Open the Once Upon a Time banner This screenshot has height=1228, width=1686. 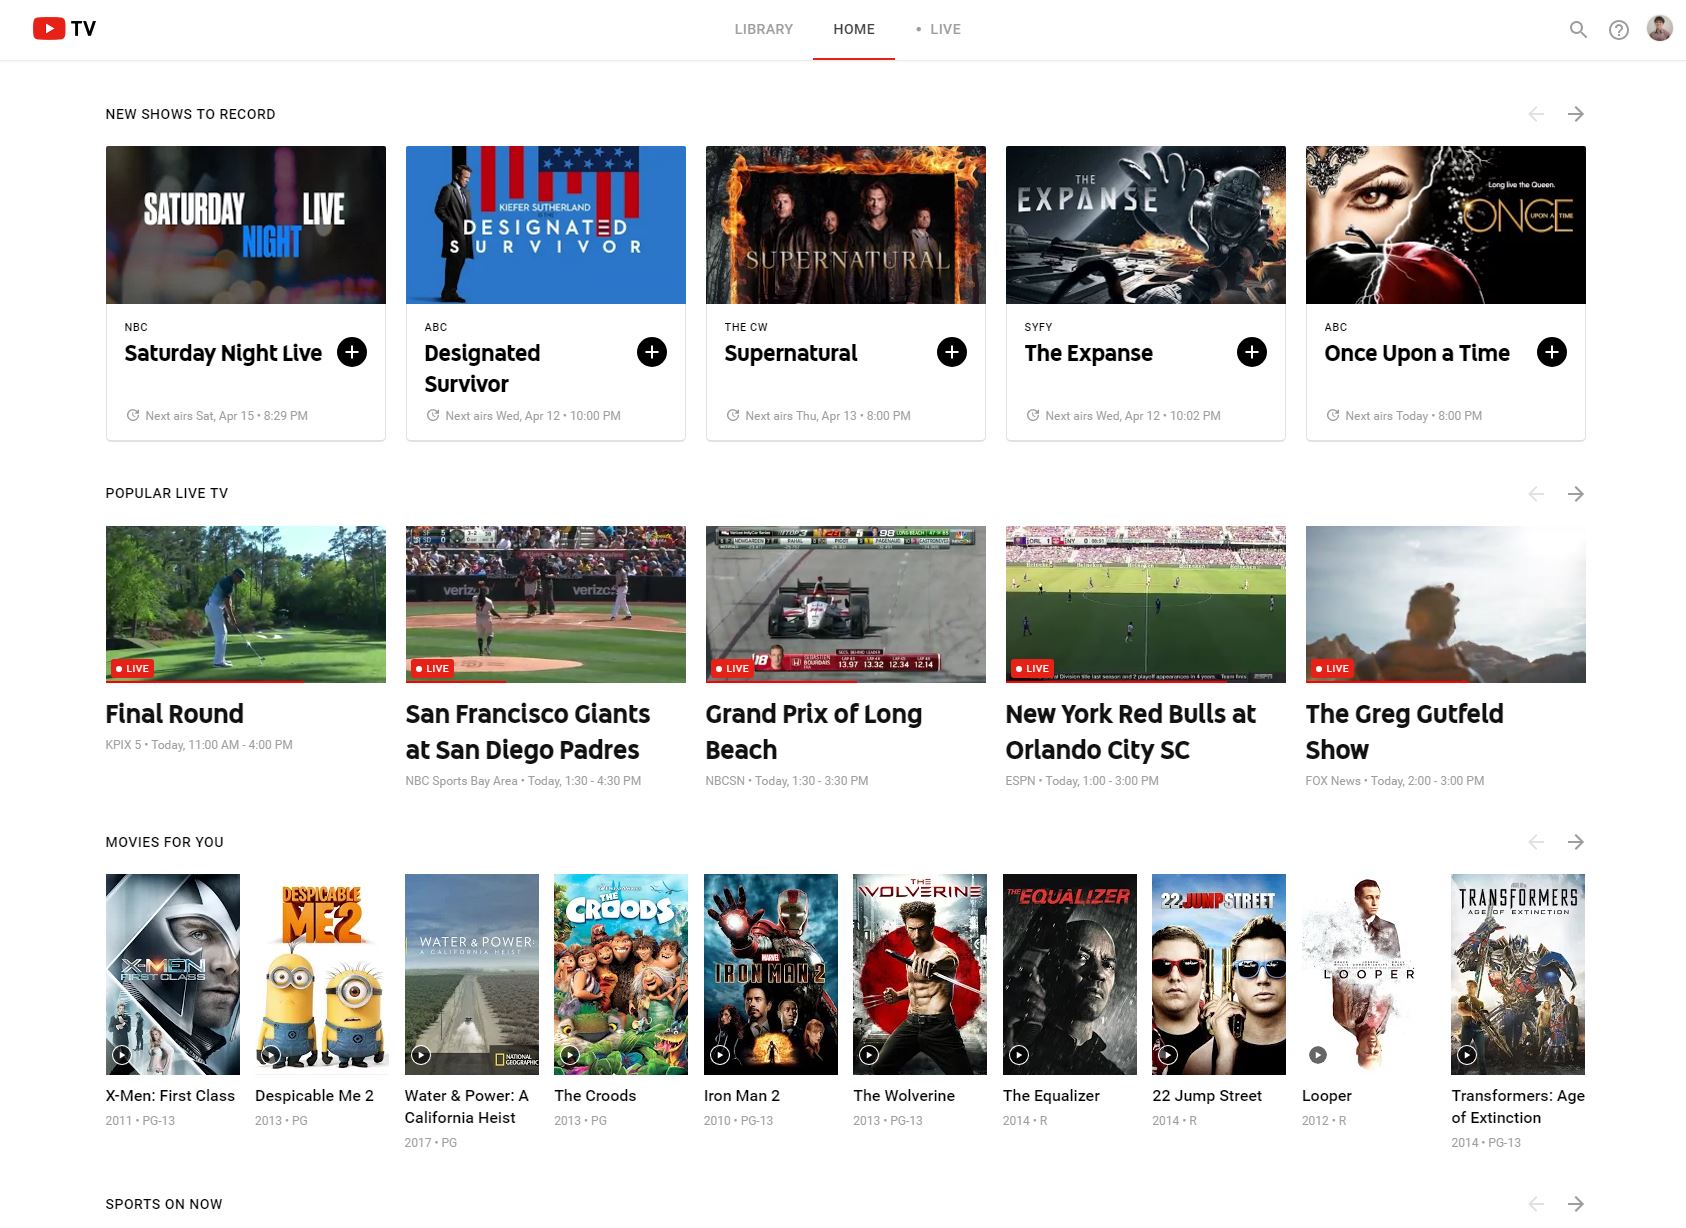click(1446, 225)
